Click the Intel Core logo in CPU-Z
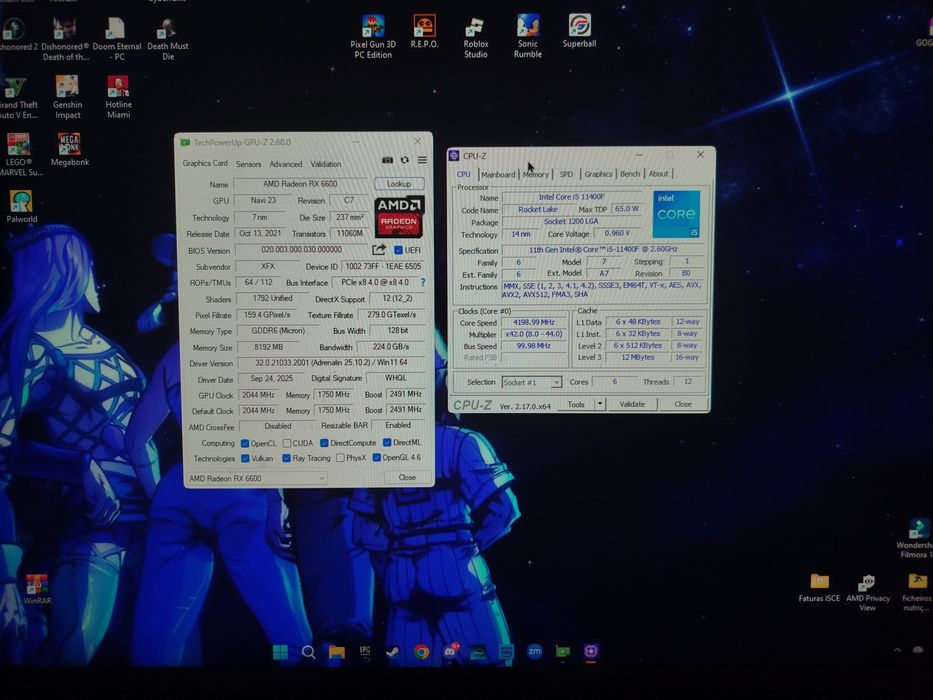This screenshot has height=700, width=933. click(677, 214)
